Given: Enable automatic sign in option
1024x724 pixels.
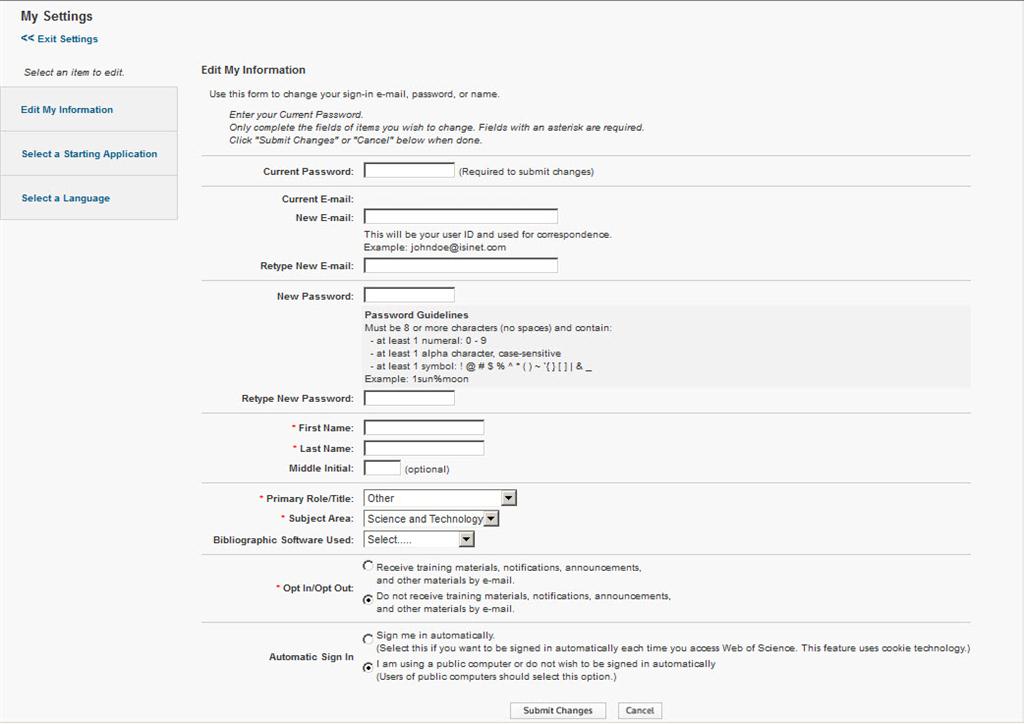Looking at the screenshot, I should tap(366, 637).
